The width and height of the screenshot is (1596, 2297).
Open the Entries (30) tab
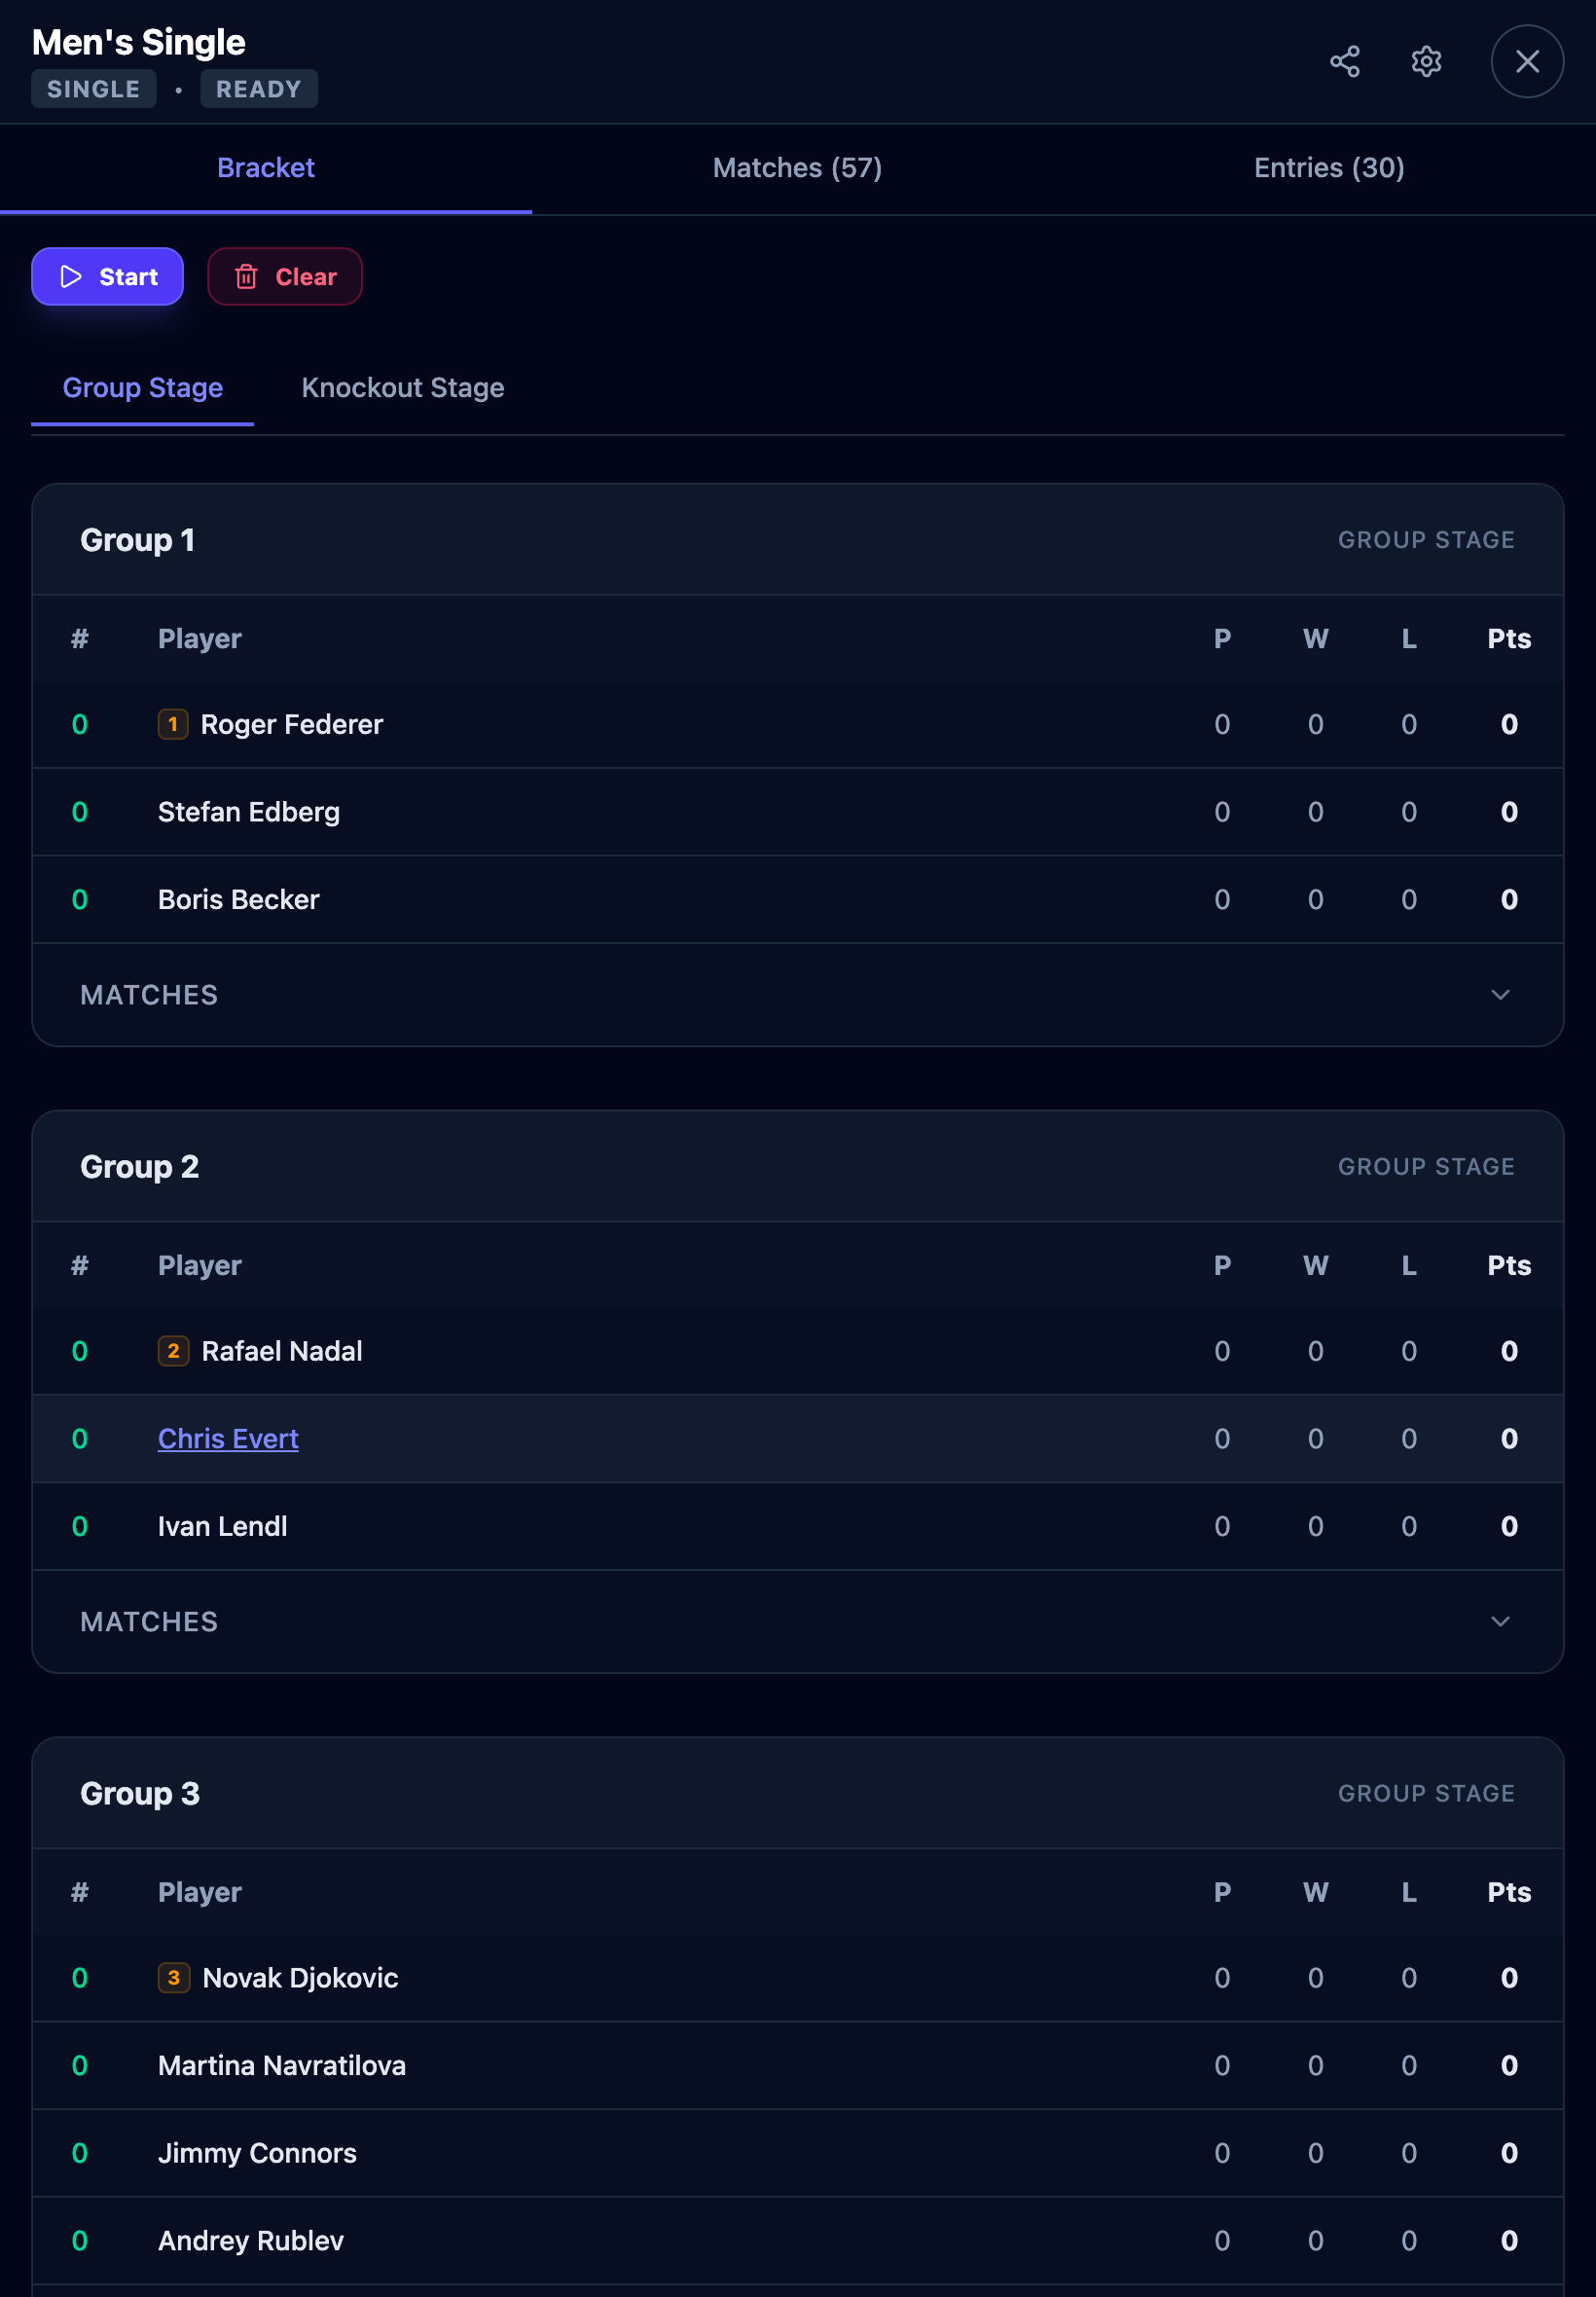click(1328, 167)
